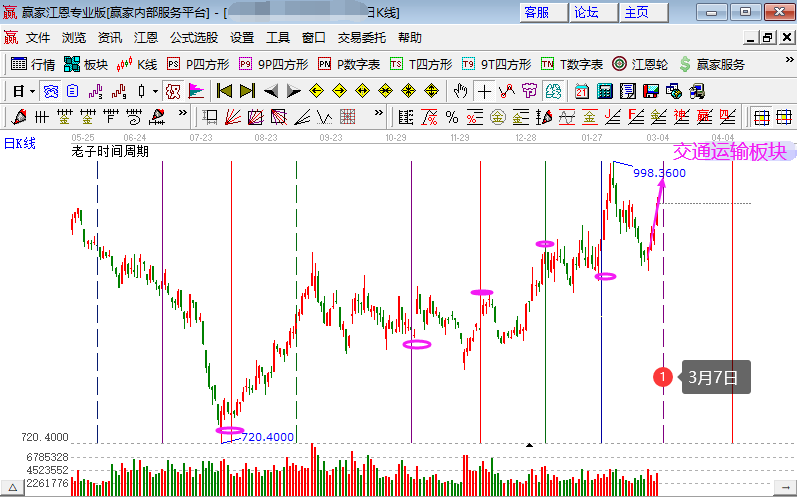Click the percent % tool icon
This screenshot has width=797, height=497.
pos(452,117)
